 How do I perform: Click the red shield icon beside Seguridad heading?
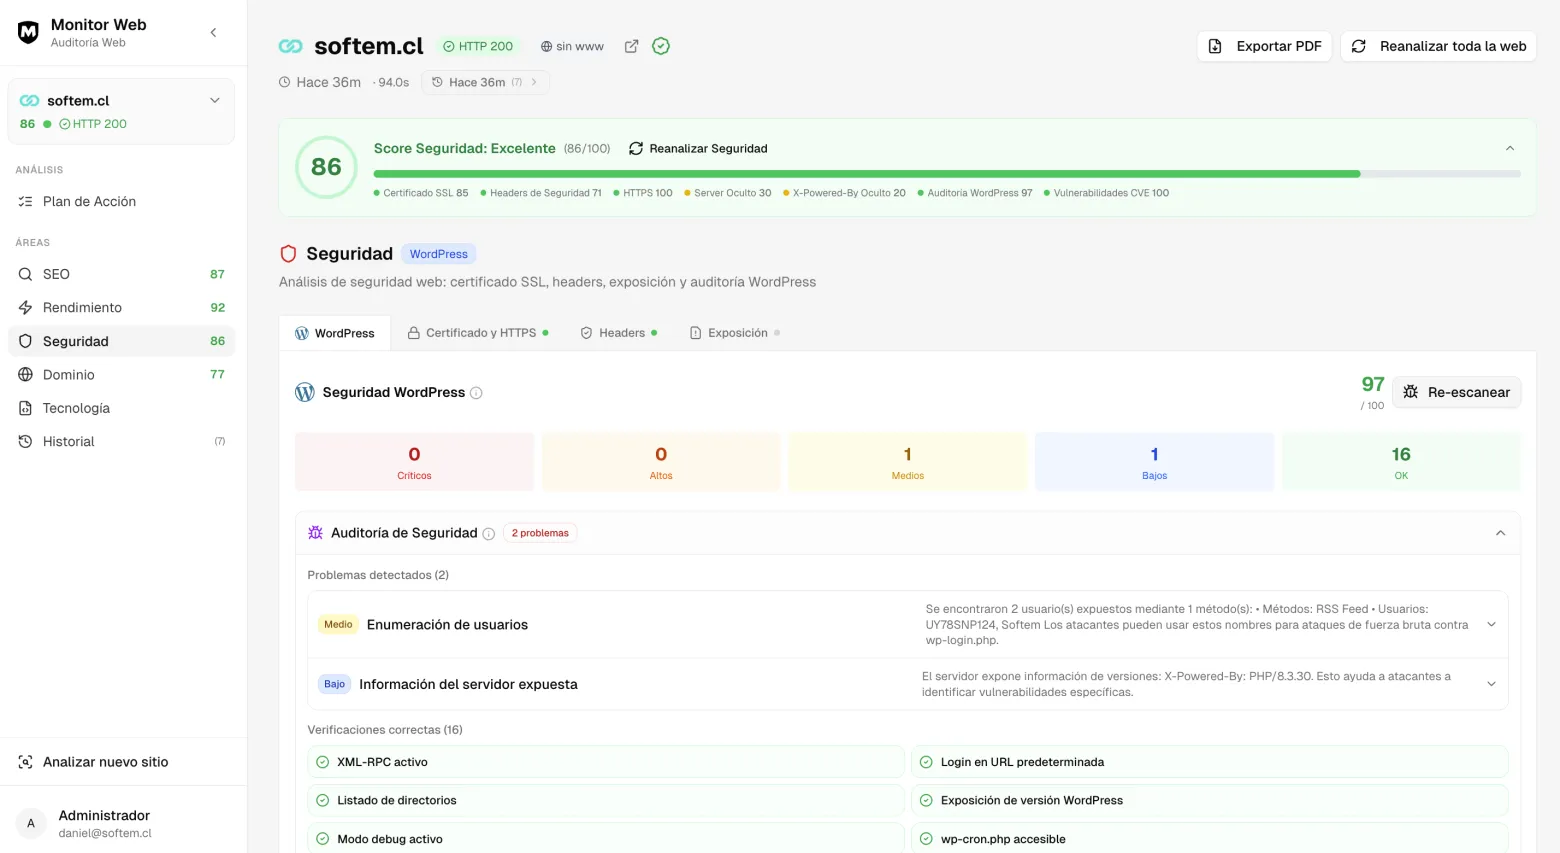(288, 253)
